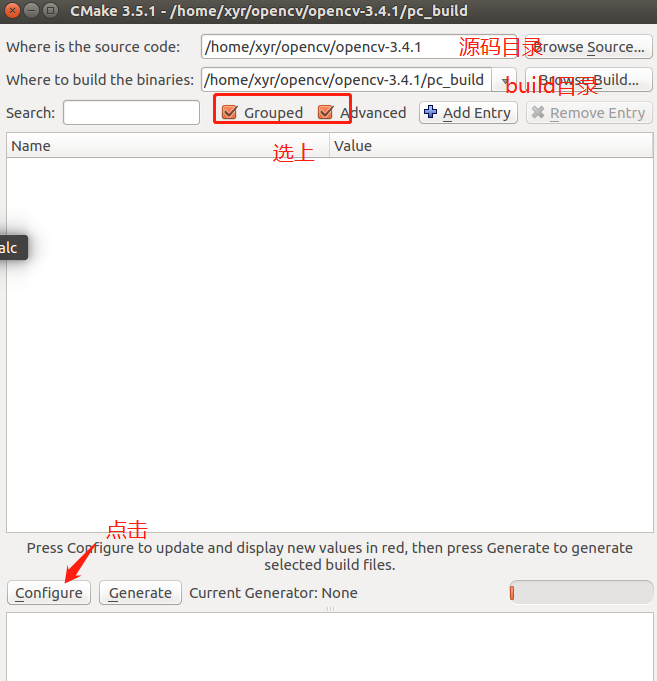Toggle the Grouped checkbox
The width and height of the screenshot is (657, 681).
pos(229,112)
